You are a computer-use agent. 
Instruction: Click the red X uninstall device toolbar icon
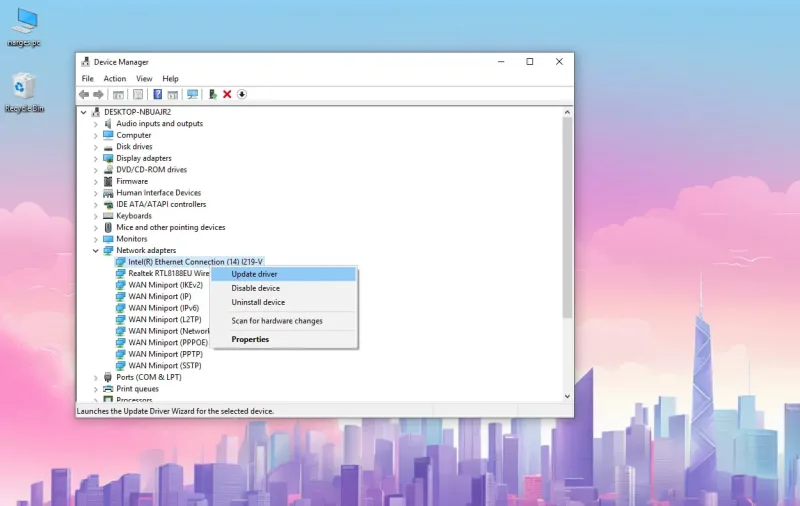pos(227,94)
